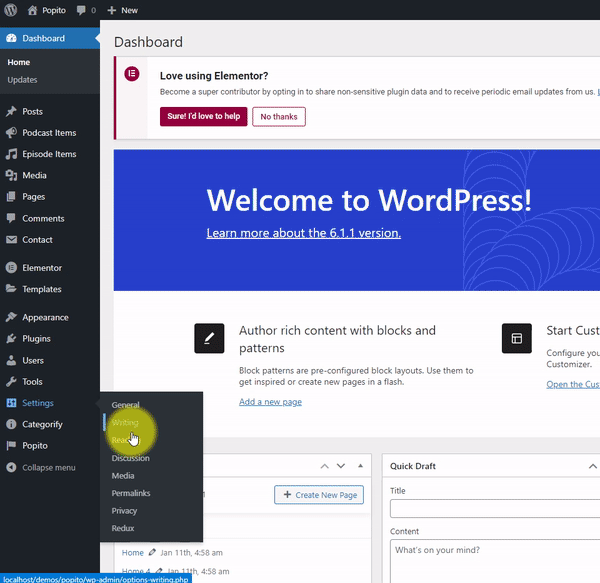This screenshot has height=583, width=600.
Task: Open the Popito site home icon
Action: (x=33, y=10)
